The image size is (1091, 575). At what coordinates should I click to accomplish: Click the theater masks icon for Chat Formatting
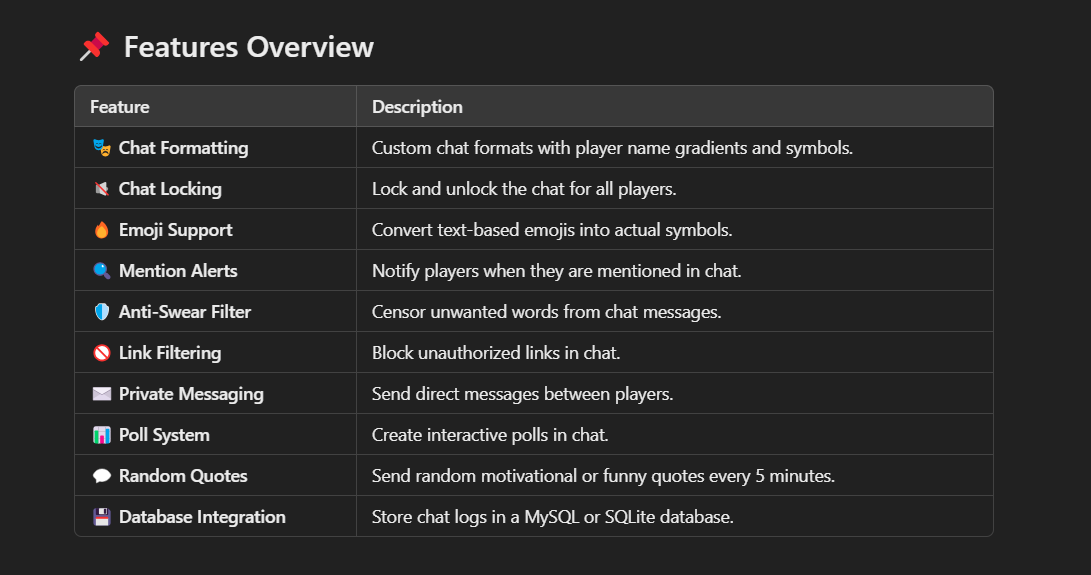102,148
